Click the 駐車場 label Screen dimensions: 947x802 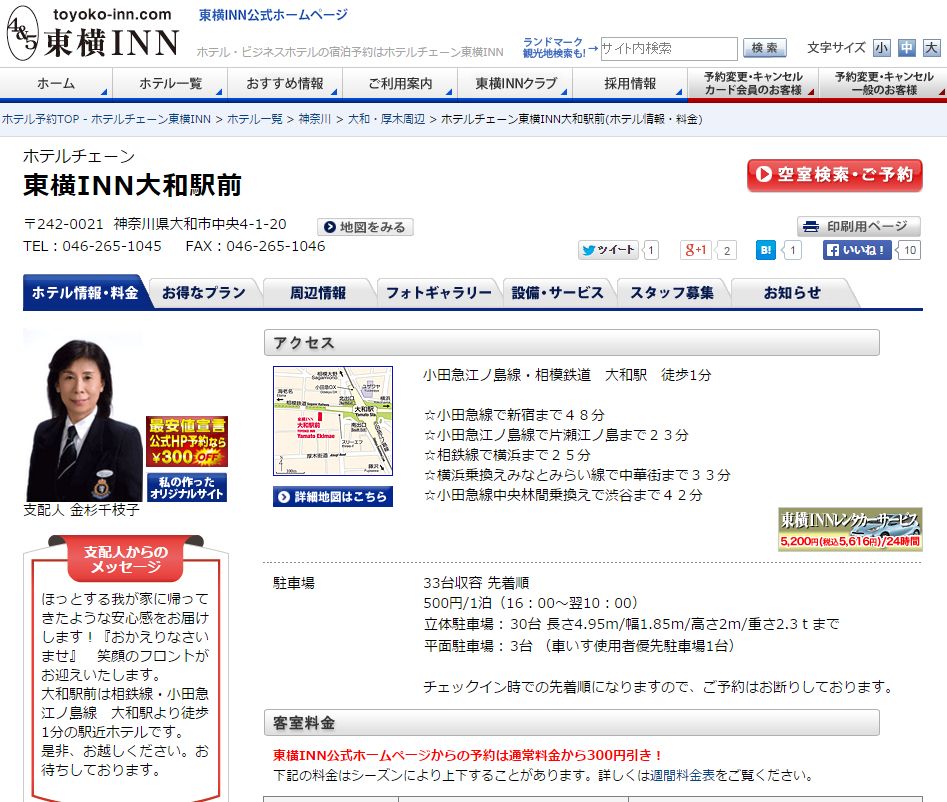[294, 583]
